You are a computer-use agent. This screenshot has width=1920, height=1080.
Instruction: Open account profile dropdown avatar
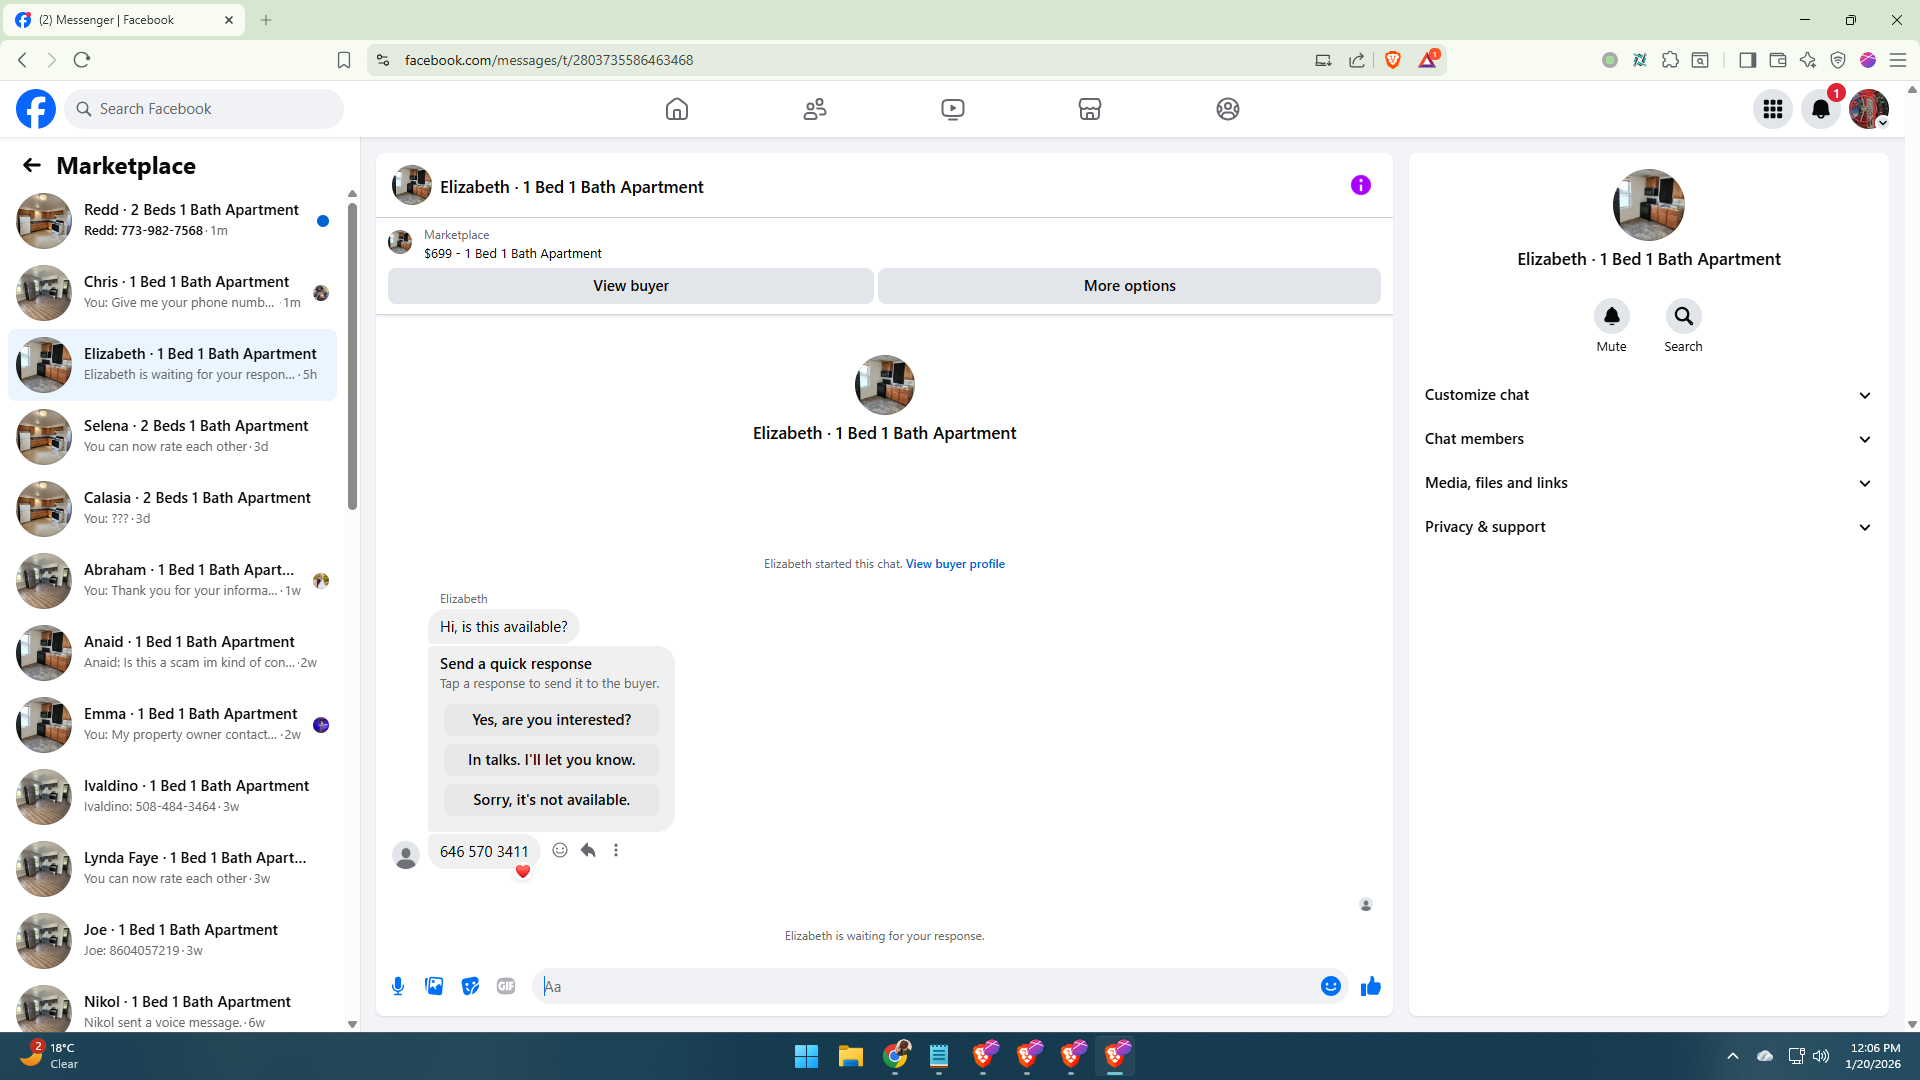[1869, 109]
